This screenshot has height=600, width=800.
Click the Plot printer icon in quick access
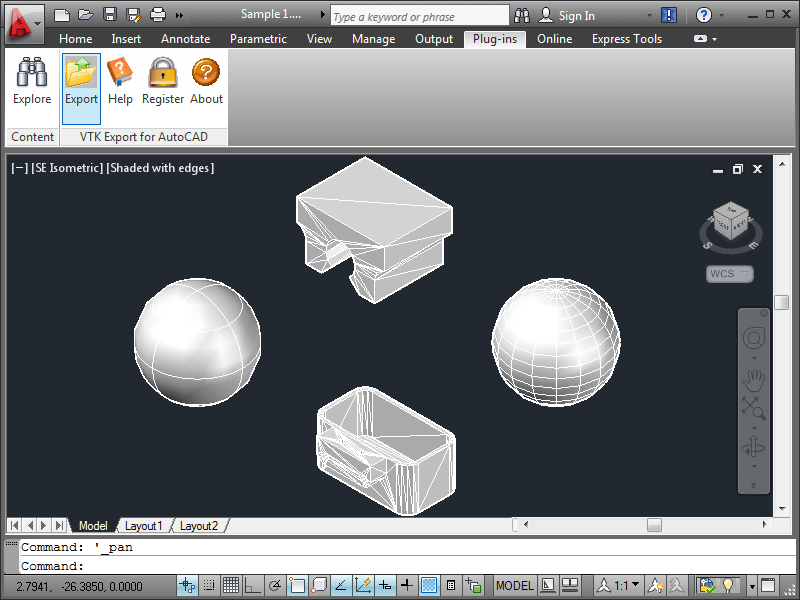tap(156, 15)
